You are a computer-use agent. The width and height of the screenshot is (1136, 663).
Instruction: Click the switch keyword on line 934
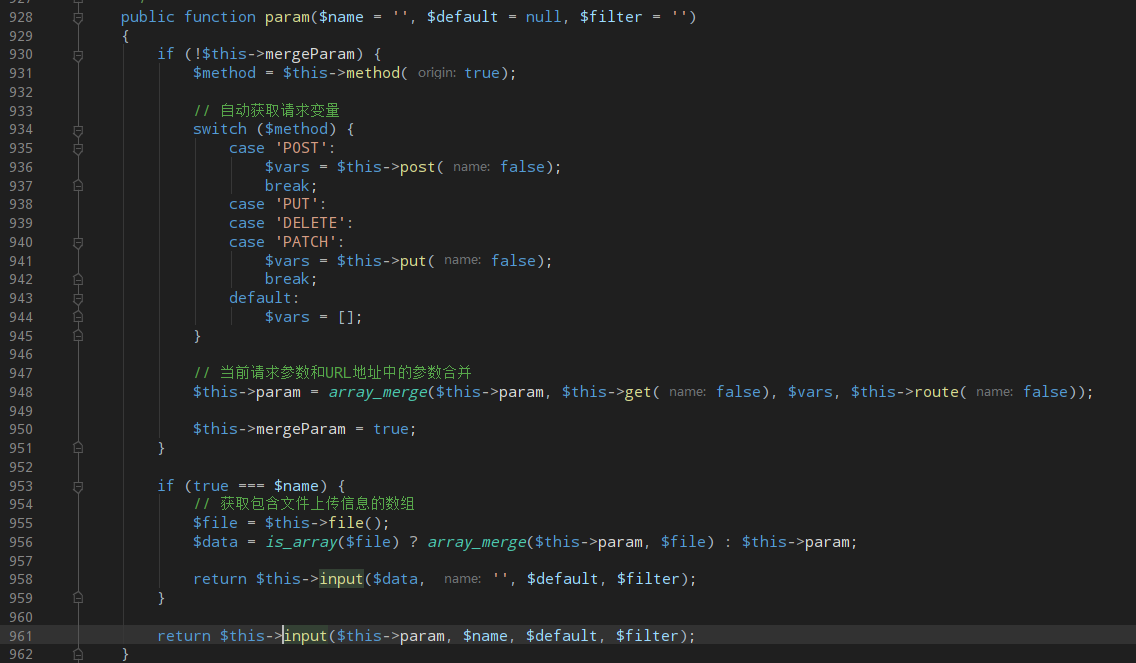pos(220,129)
